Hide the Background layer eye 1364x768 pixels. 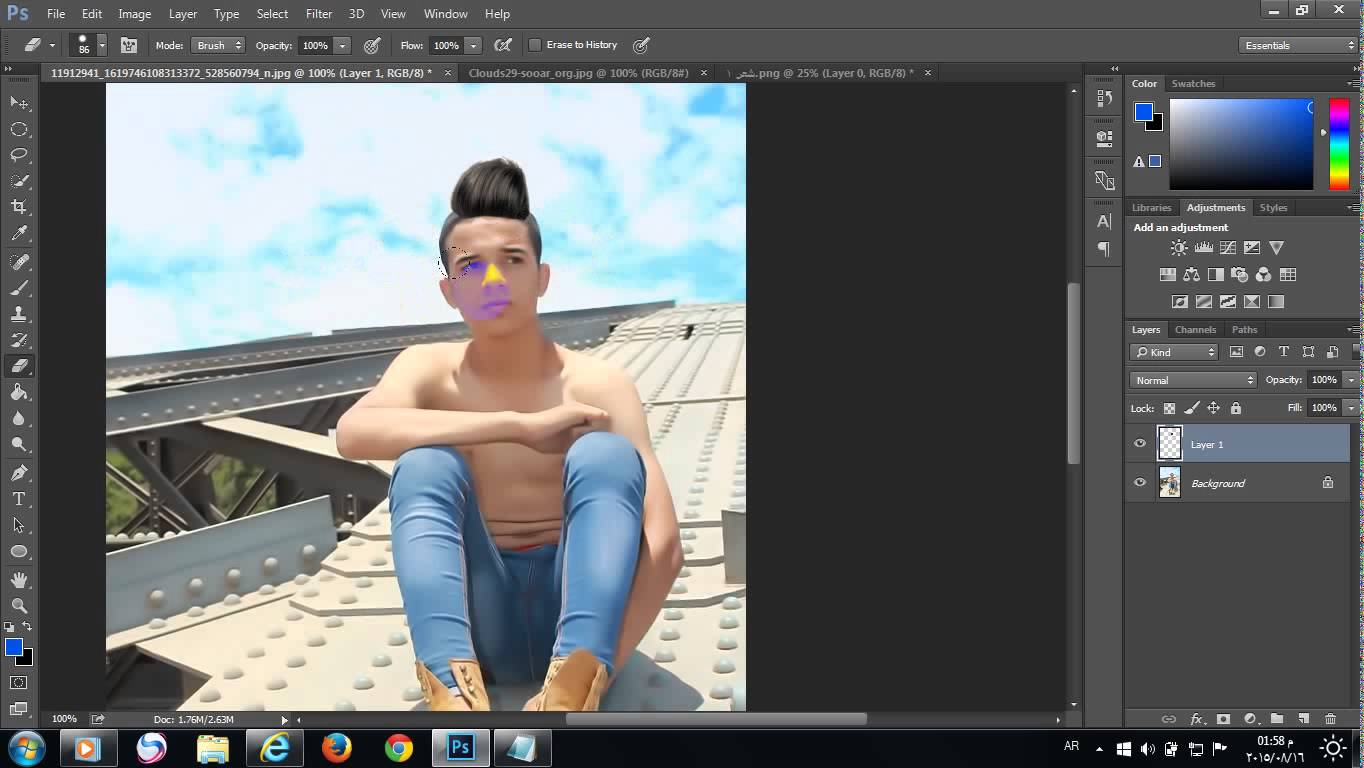(1140, 483)
